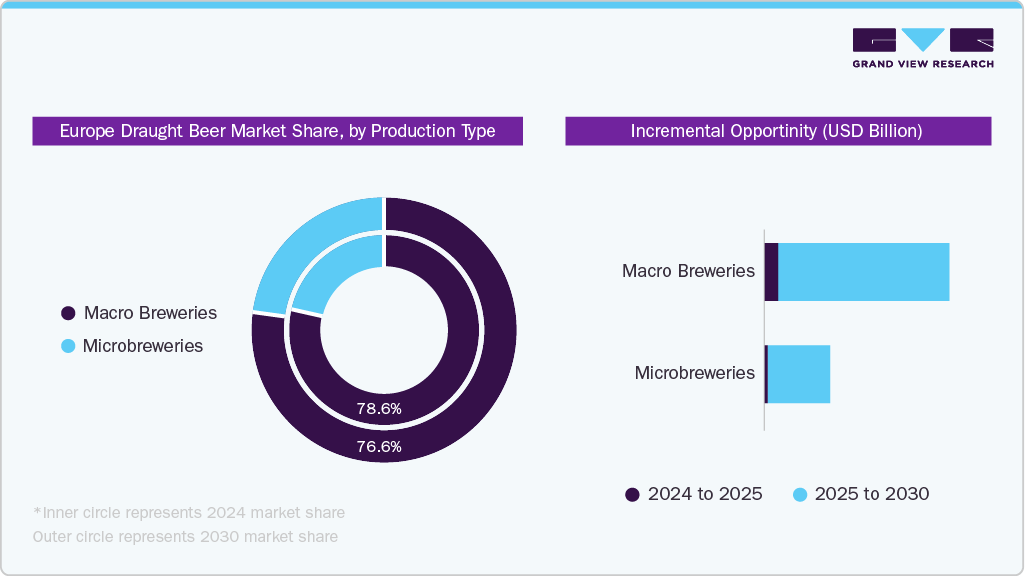Click the 76.6% outer ring label

(x=380, y=447)
